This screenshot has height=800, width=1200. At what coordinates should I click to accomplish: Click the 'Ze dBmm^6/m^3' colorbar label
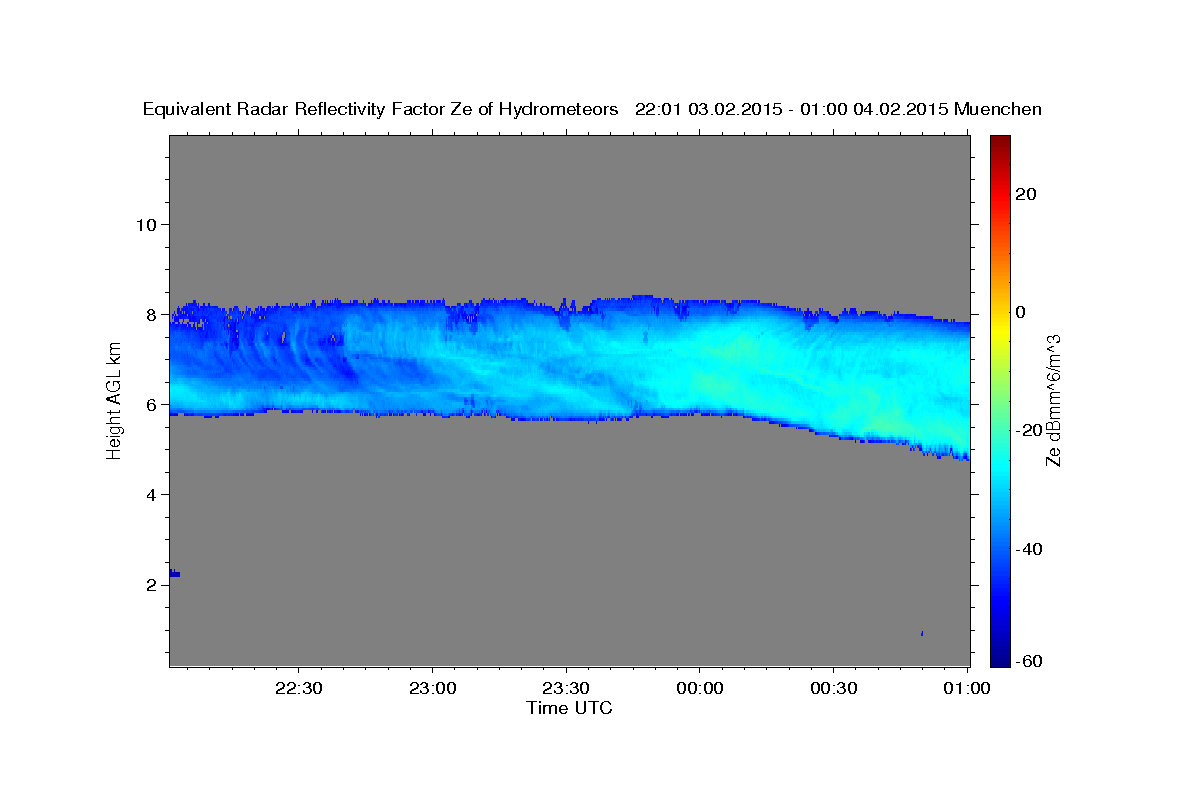tap(1053, 399)
